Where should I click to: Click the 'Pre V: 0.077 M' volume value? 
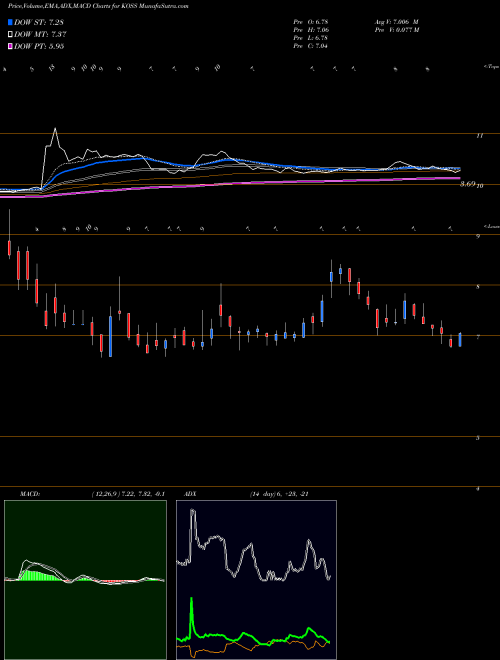(397, 29)
